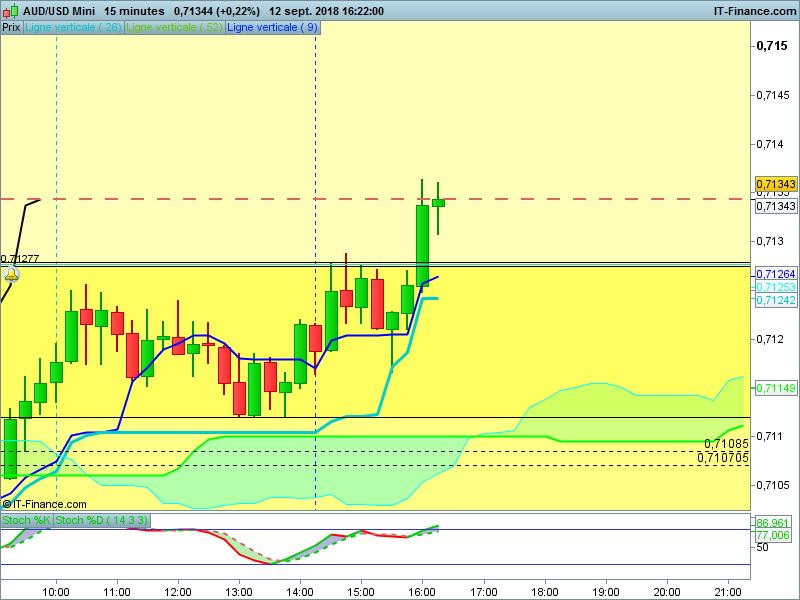Click the 50 level label on stochastic axis
This screenshot has height=600, width=800.
[x=762, y=547]
